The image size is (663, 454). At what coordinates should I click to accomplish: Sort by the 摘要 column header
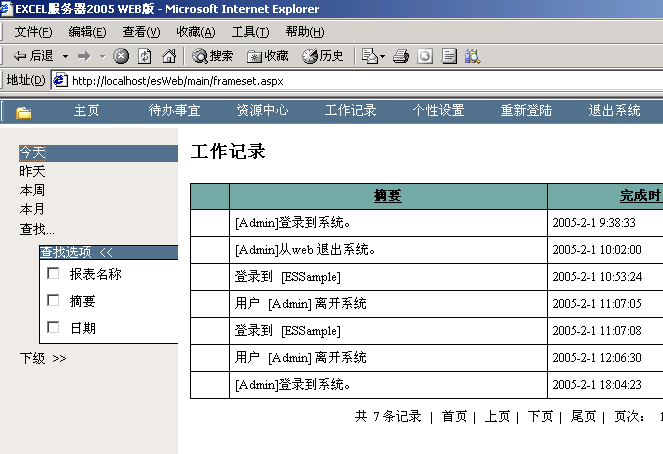(x=388, y=196)
